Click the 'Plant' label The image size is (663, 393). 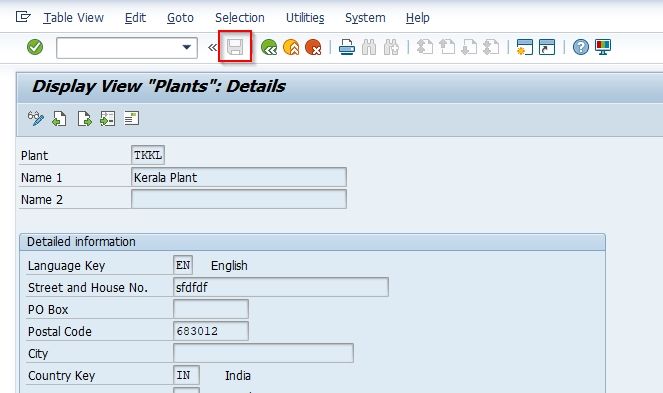tap(34, 156)
